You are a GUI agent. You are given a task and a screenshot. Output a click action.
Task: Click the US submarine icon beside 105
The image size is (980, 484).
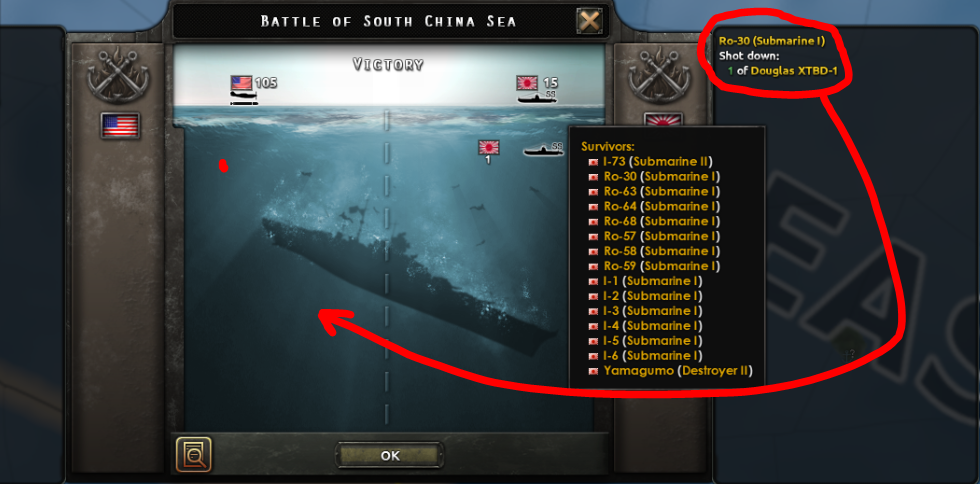[x=244, y=98]
